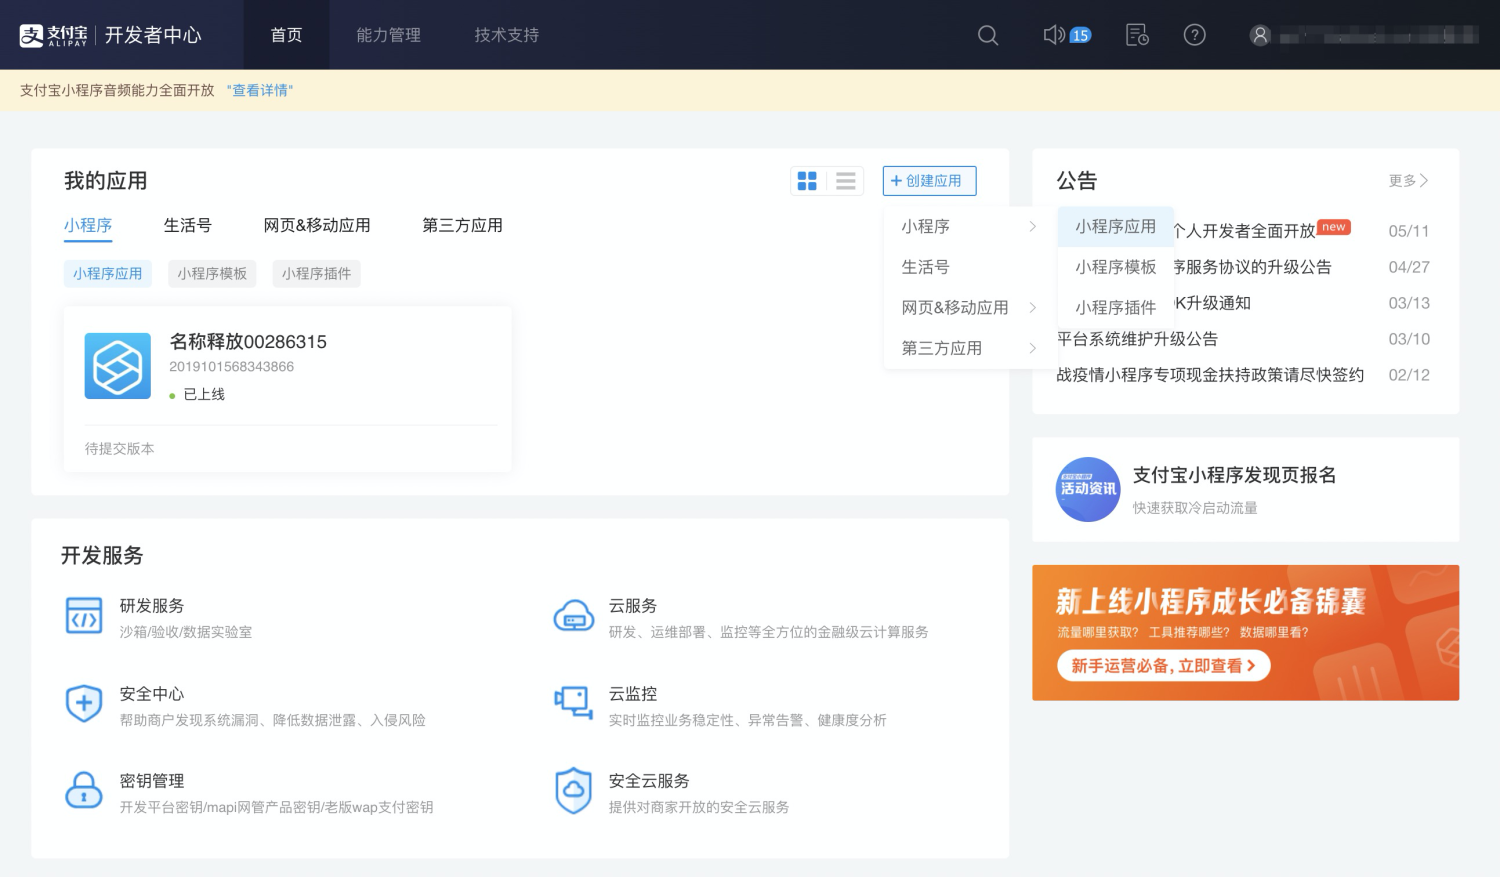1500x877 pixels.
Task: Choose 小程序应用 from the submenu
Action: point(1116,227)
